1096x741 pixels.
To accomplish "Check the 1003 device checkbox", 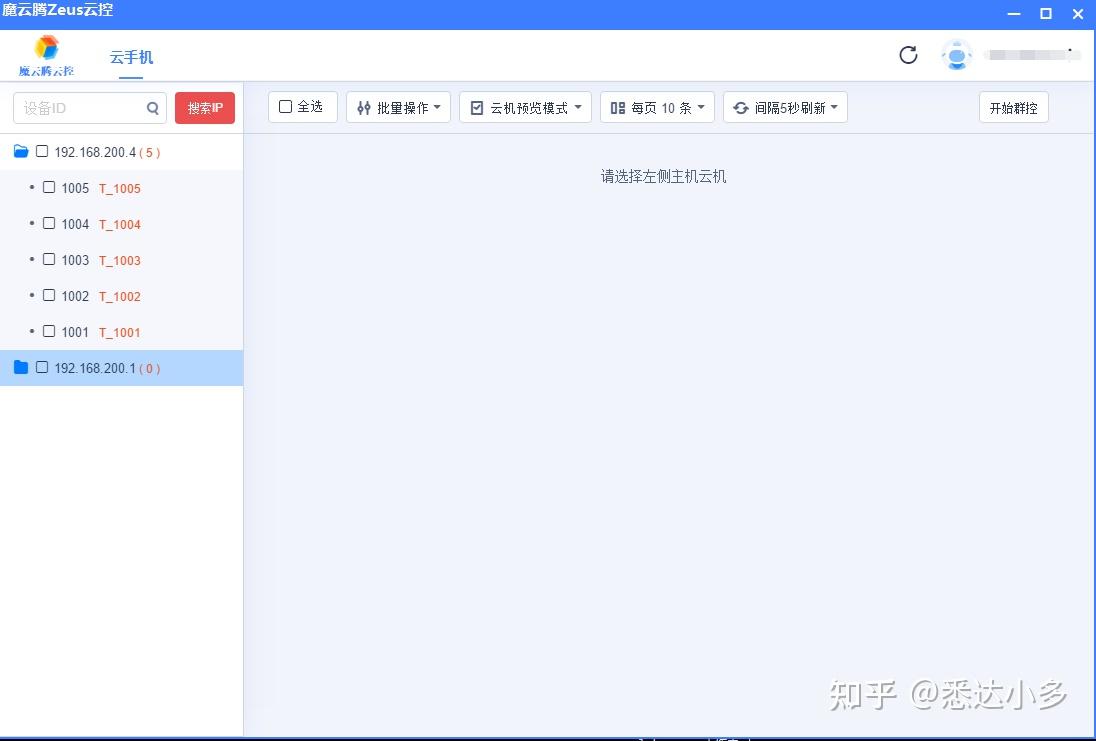I will (x=49, y=259).
